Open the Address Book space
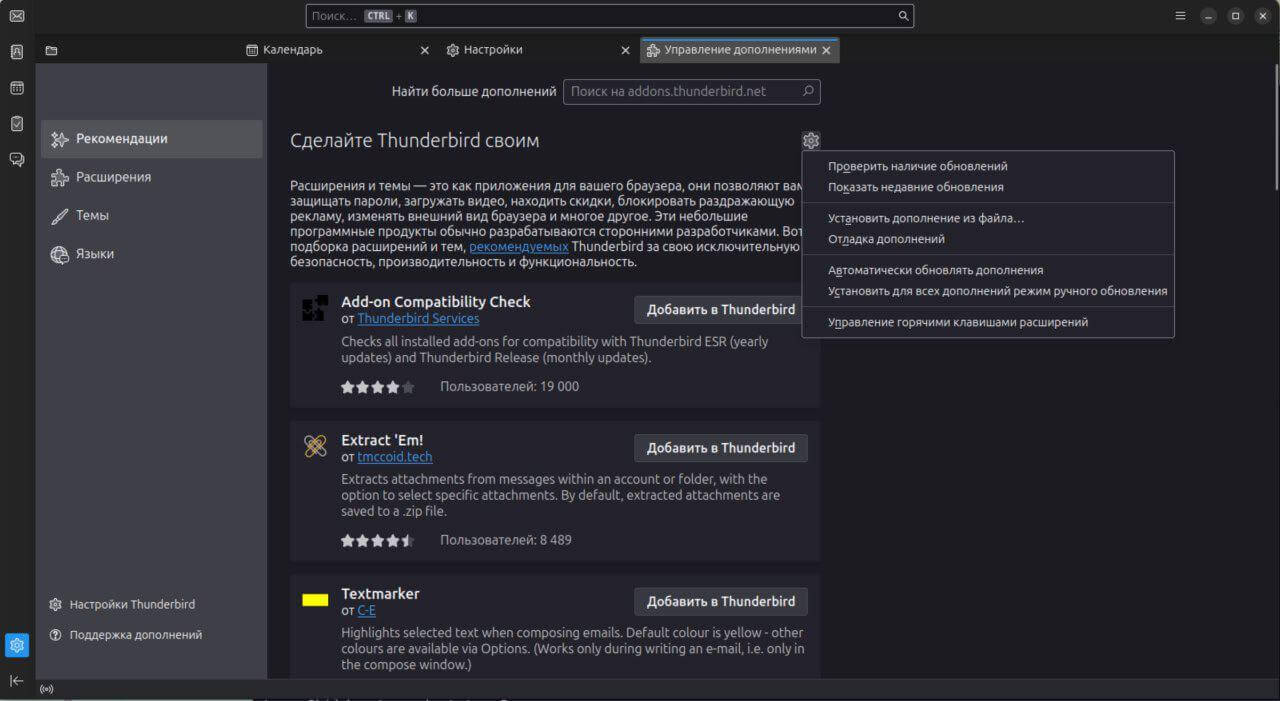Screen dimensions: 1280x701 pyautogui.click(x=17, y=52)
